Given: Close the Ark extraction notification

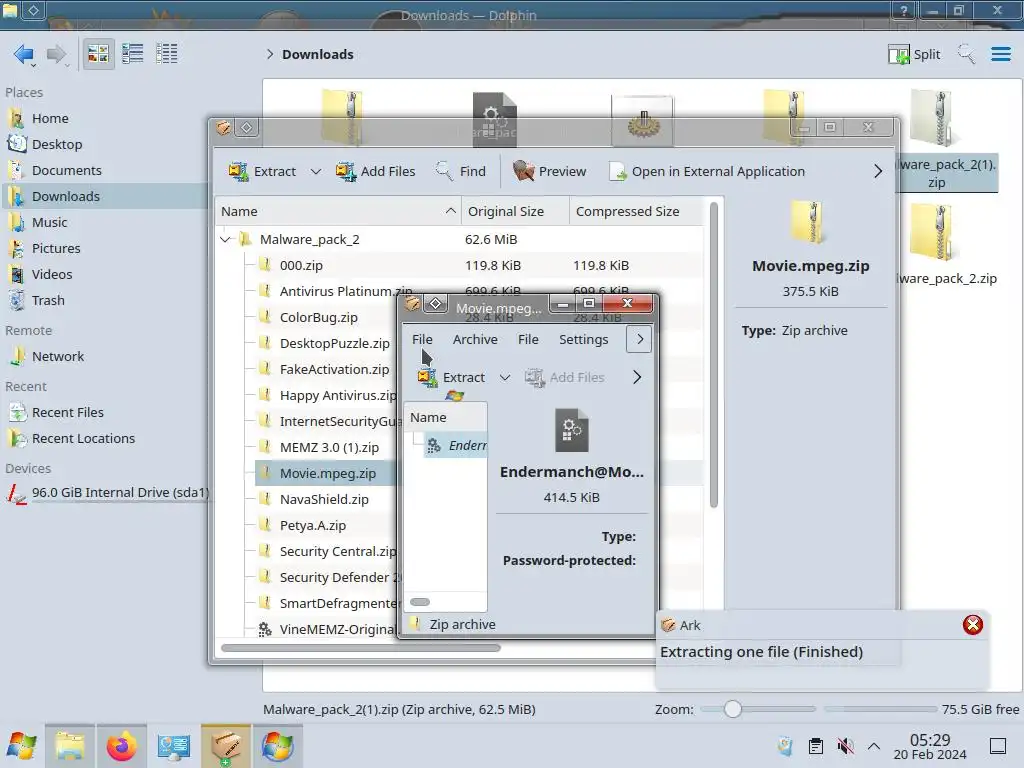Looking at the screenshot, I should coord(972,625).
